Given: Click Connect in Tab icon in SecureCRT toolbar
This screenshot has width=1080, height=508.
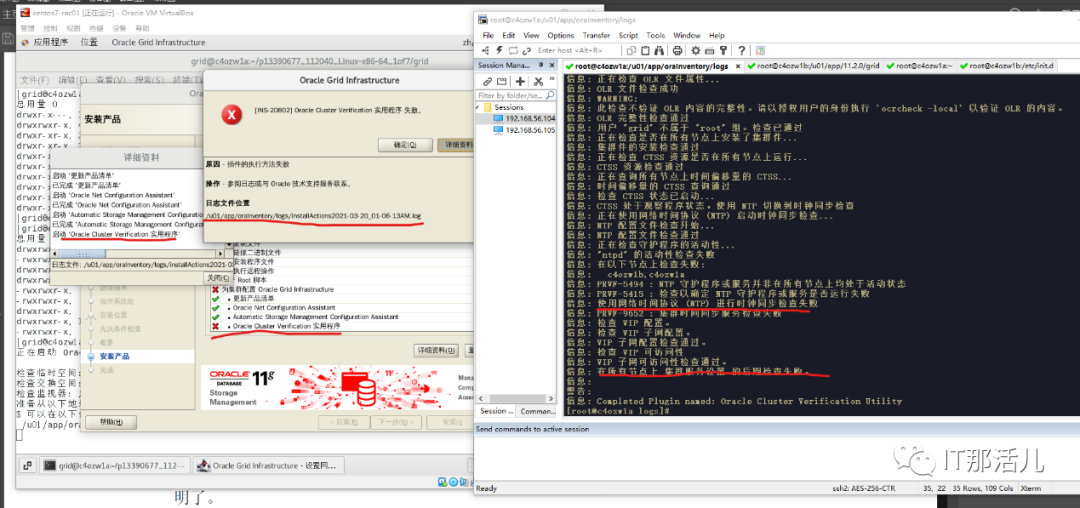Looking at the screenshot, I should 513,50.
